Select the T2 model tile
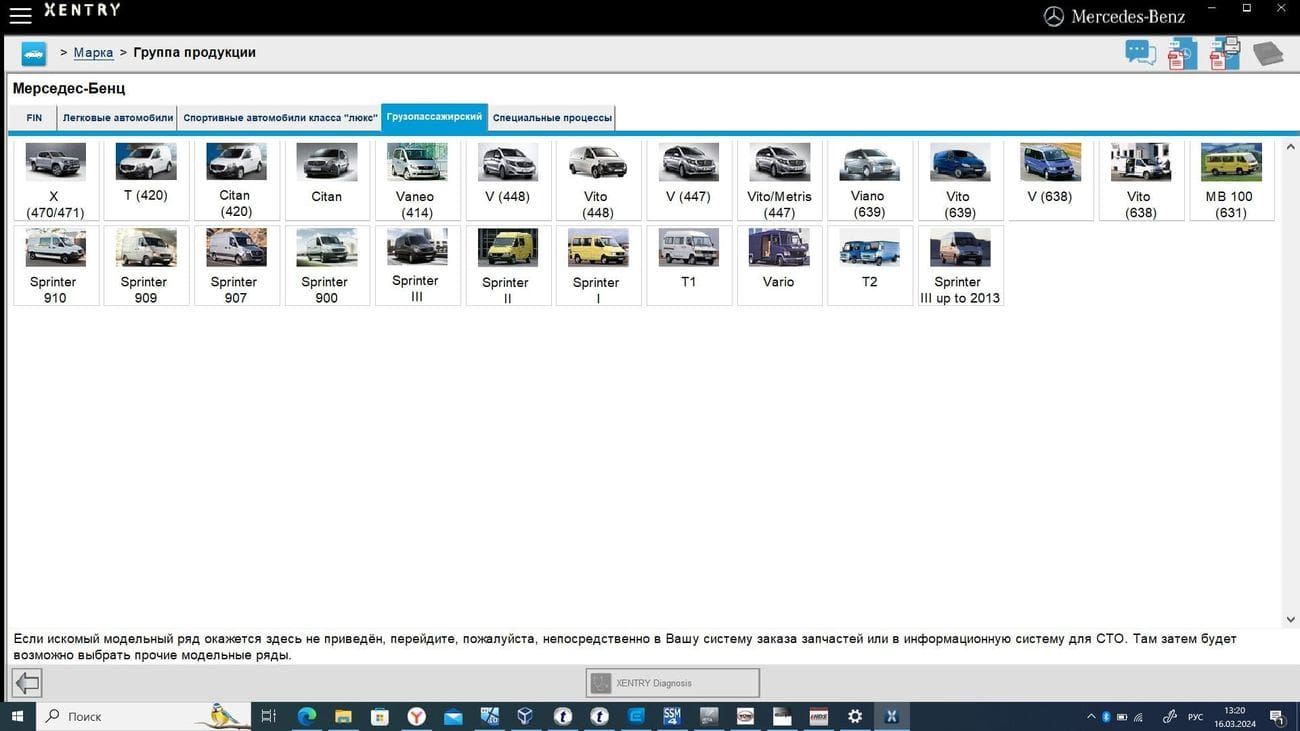 coord(870,265)
